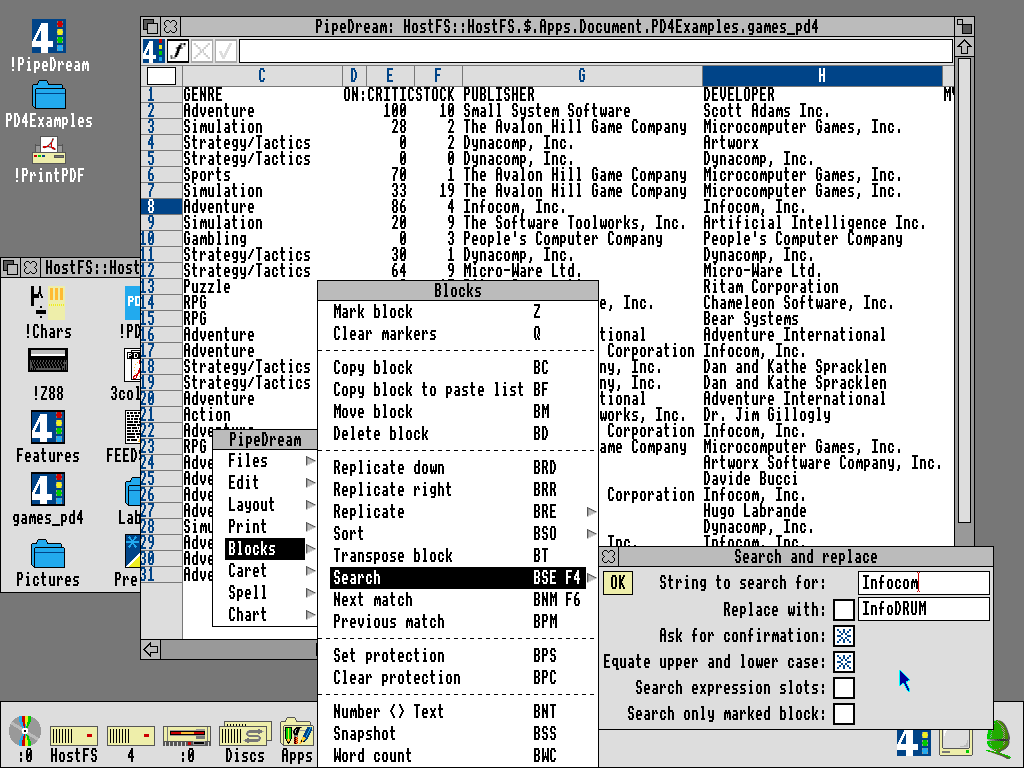Click the cell reading Hugo Labrande
1024x768 pixels.
pos(754,511)
